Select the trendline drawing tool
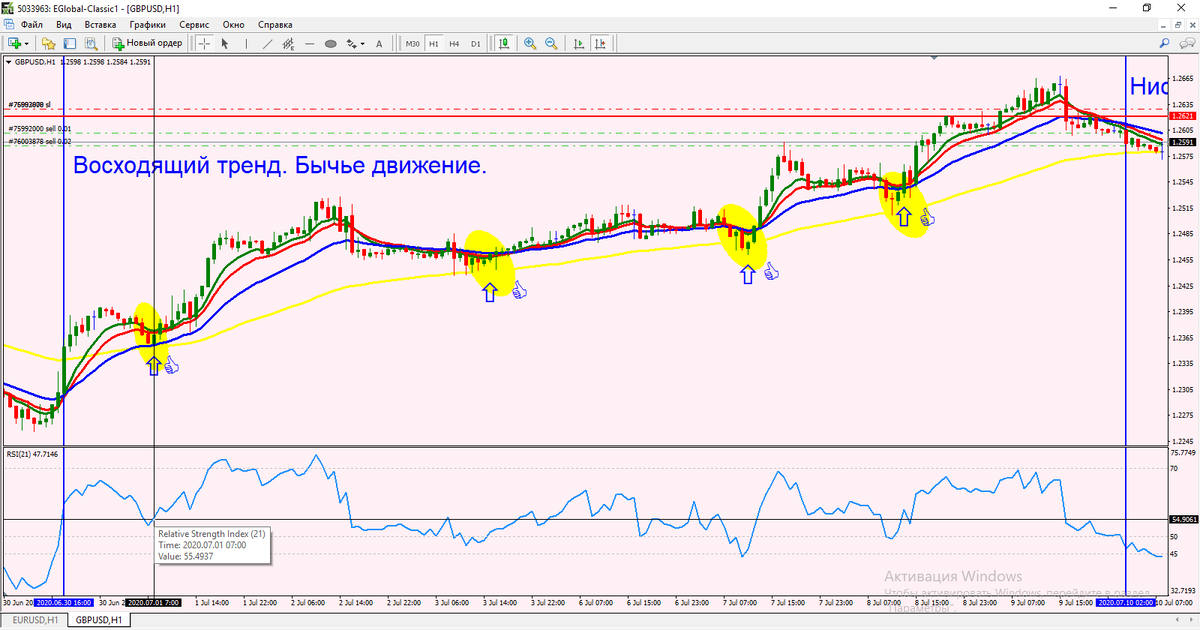 click(267, 43)
